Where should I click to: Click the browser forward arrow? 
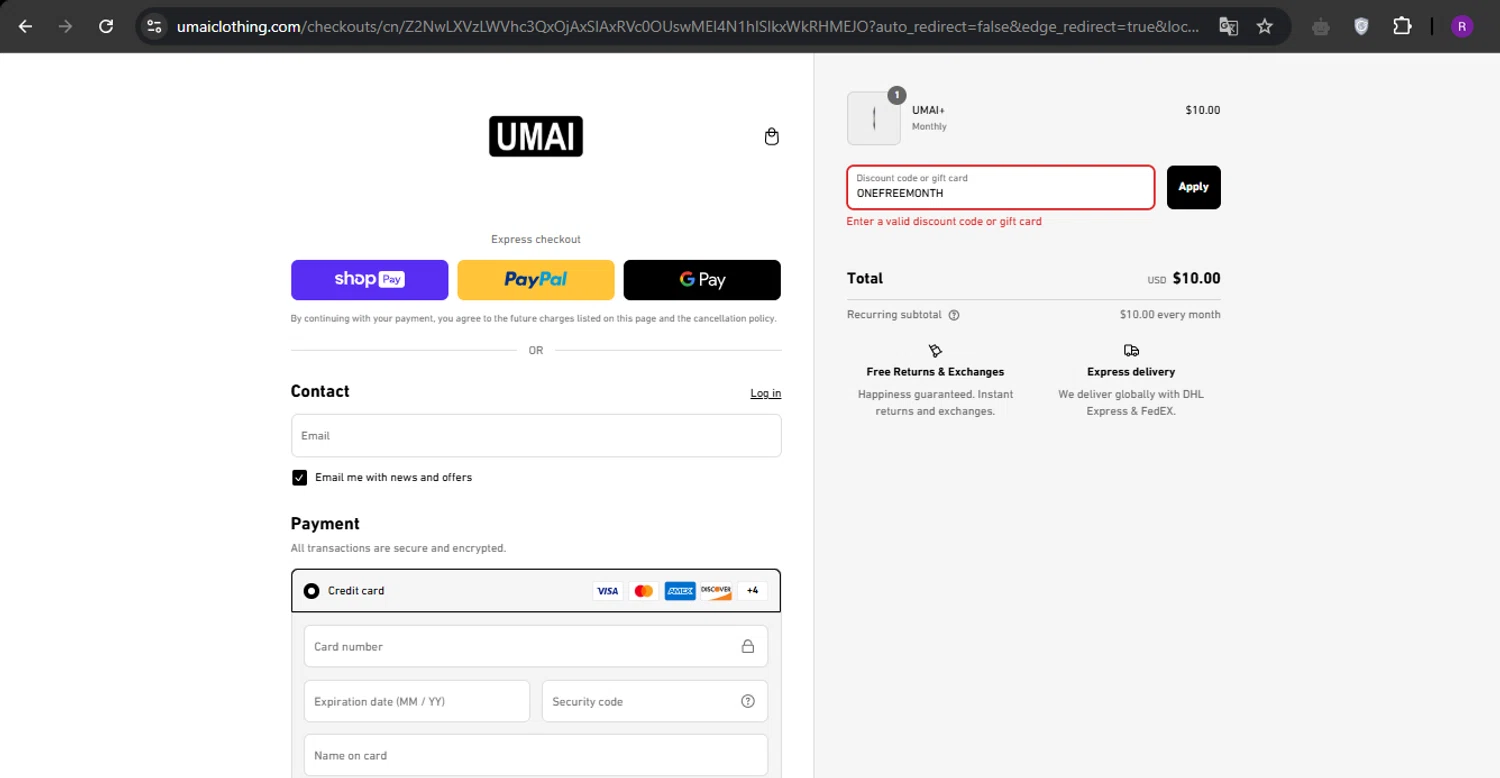[x=66, y=27]
